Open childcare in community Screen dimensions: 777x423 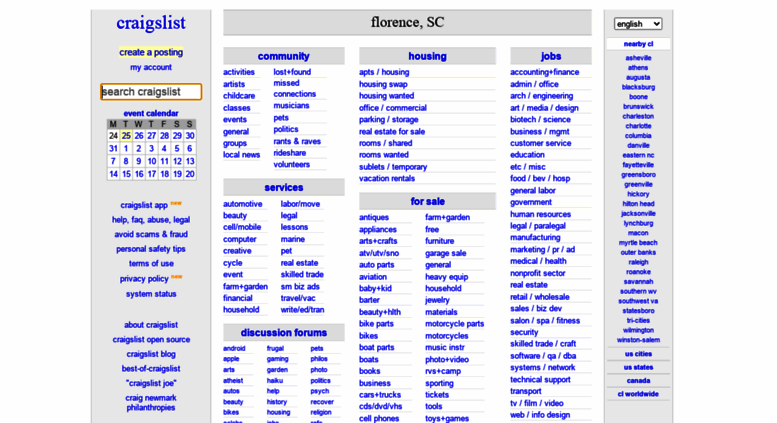click(x=239, y=96)
